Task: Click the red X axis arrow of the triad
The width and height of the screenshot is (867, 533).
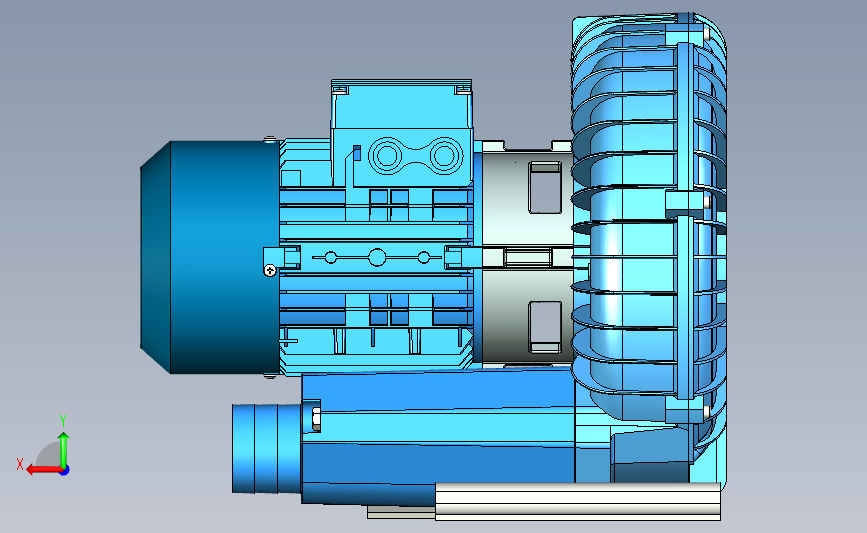Action: (x=43, y=470)
